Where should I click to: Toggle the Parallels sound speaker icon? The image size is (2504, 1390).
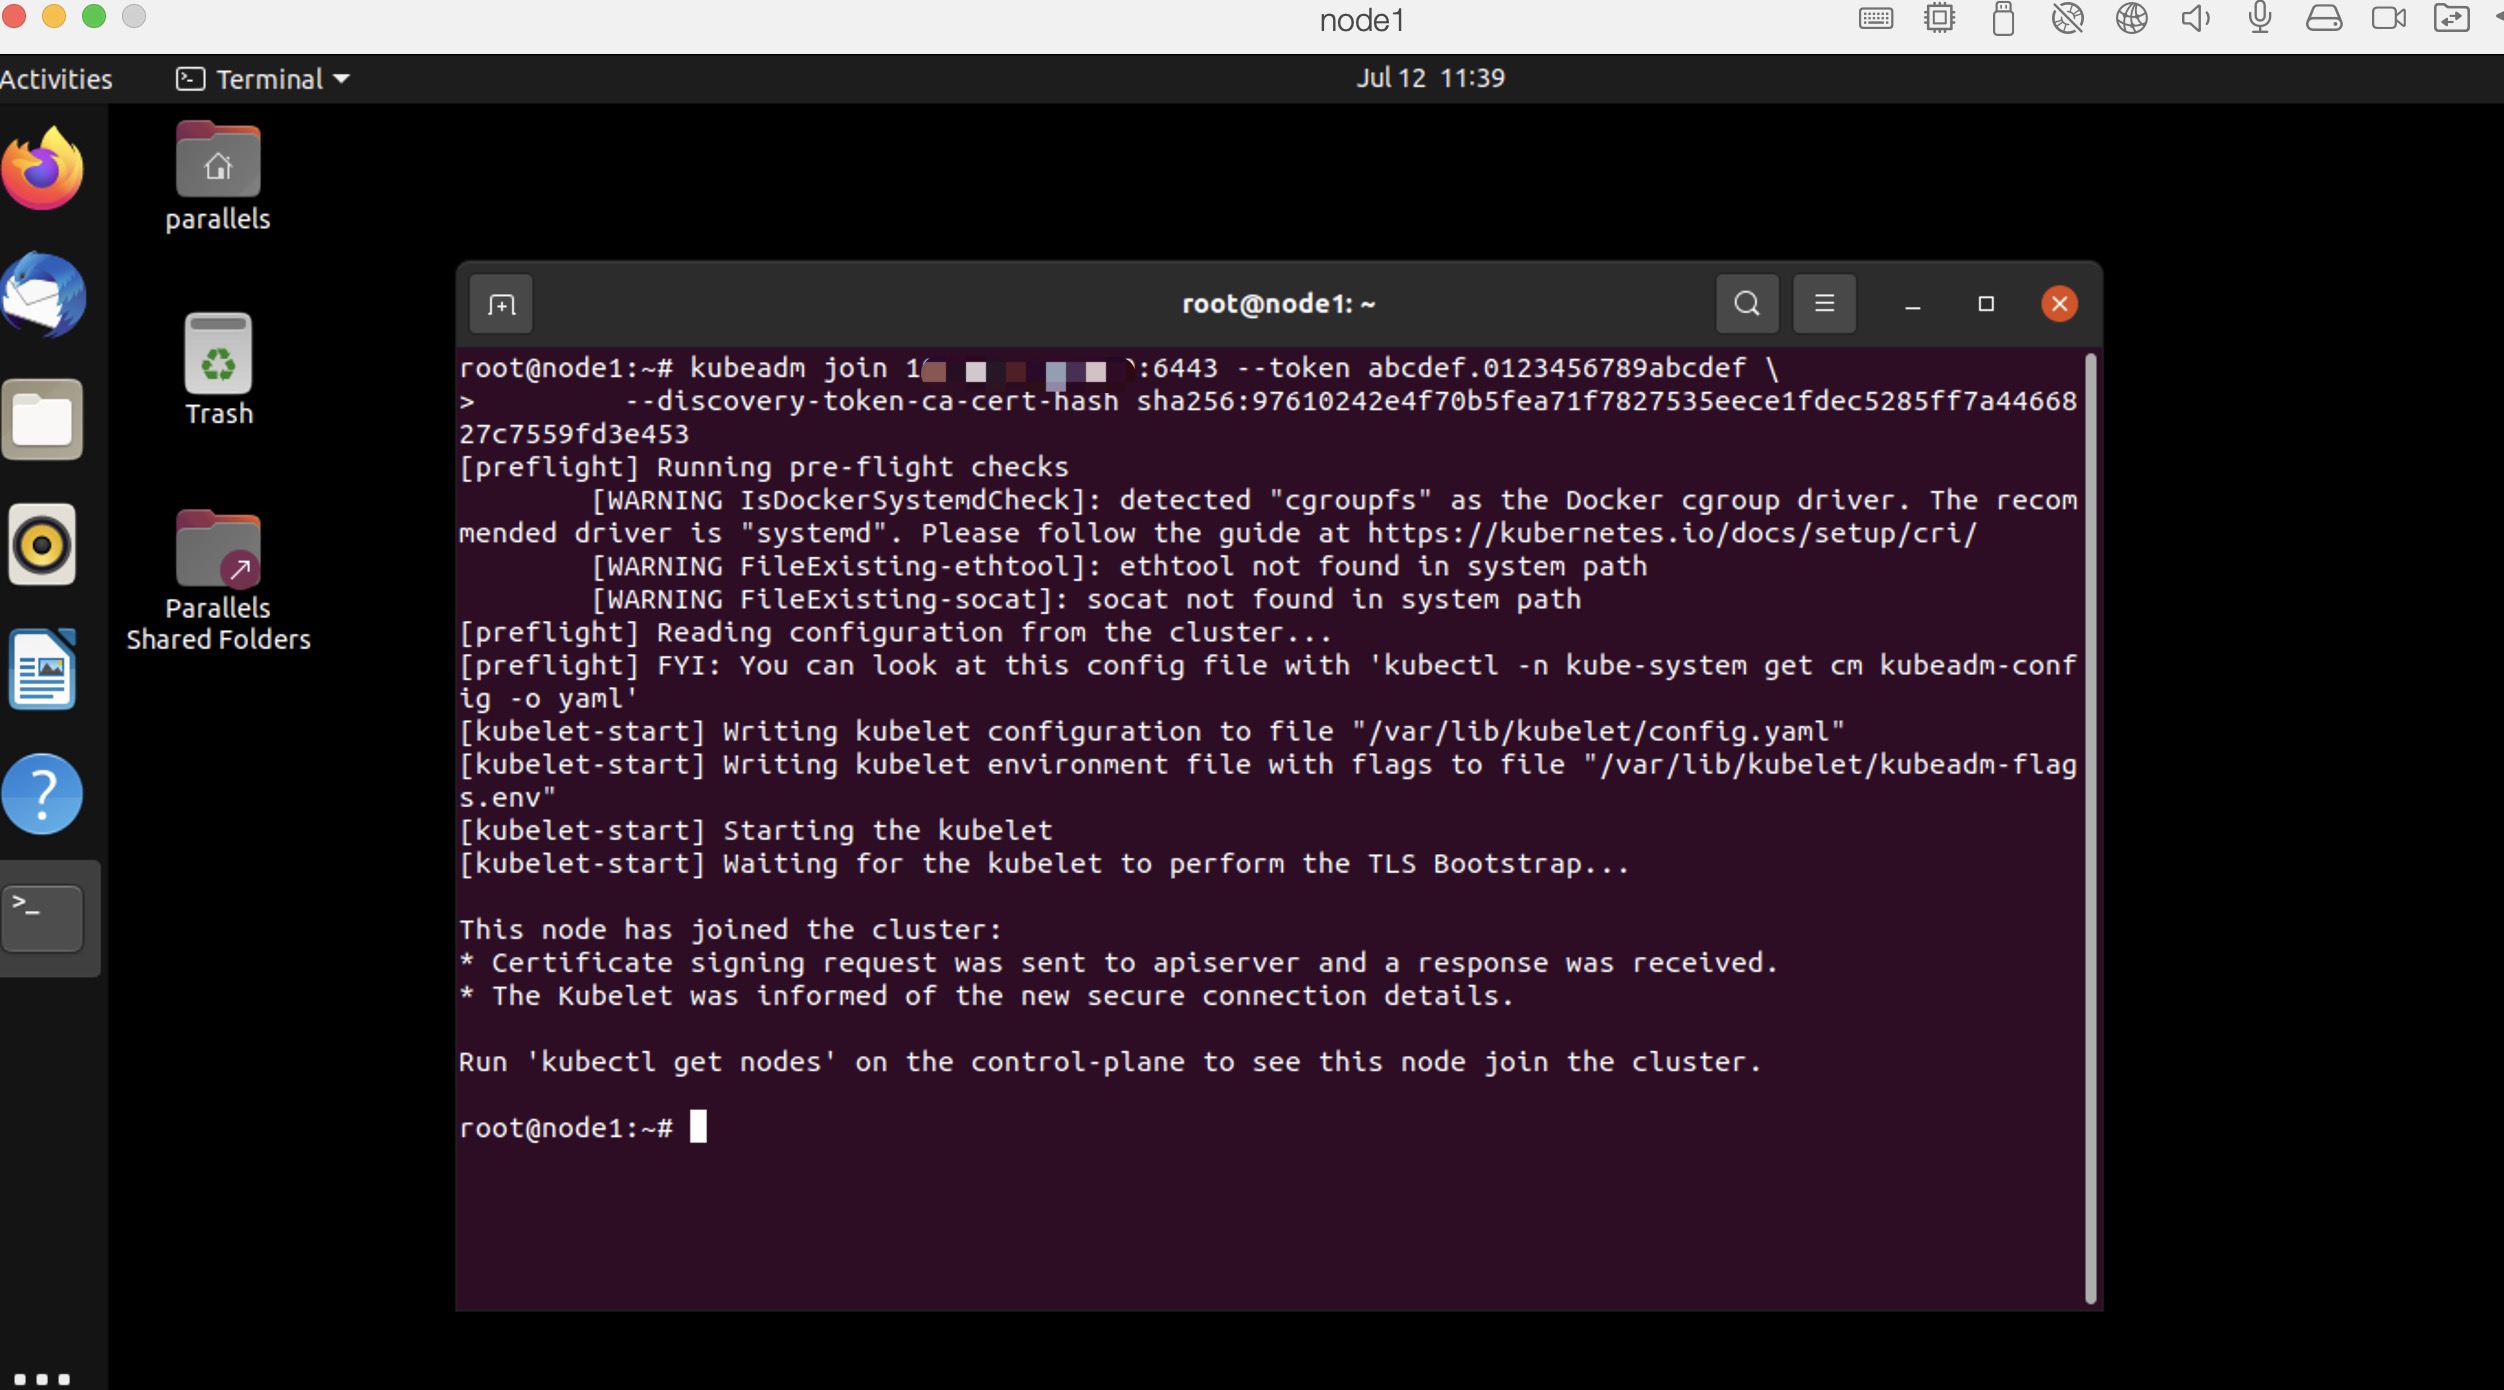tap(2196, 18)
